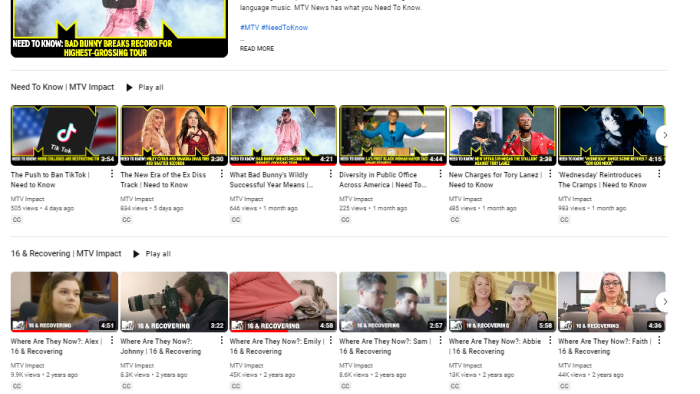Click title What Bad Bunny's Wildly Successful Year Means

(271, 180)
